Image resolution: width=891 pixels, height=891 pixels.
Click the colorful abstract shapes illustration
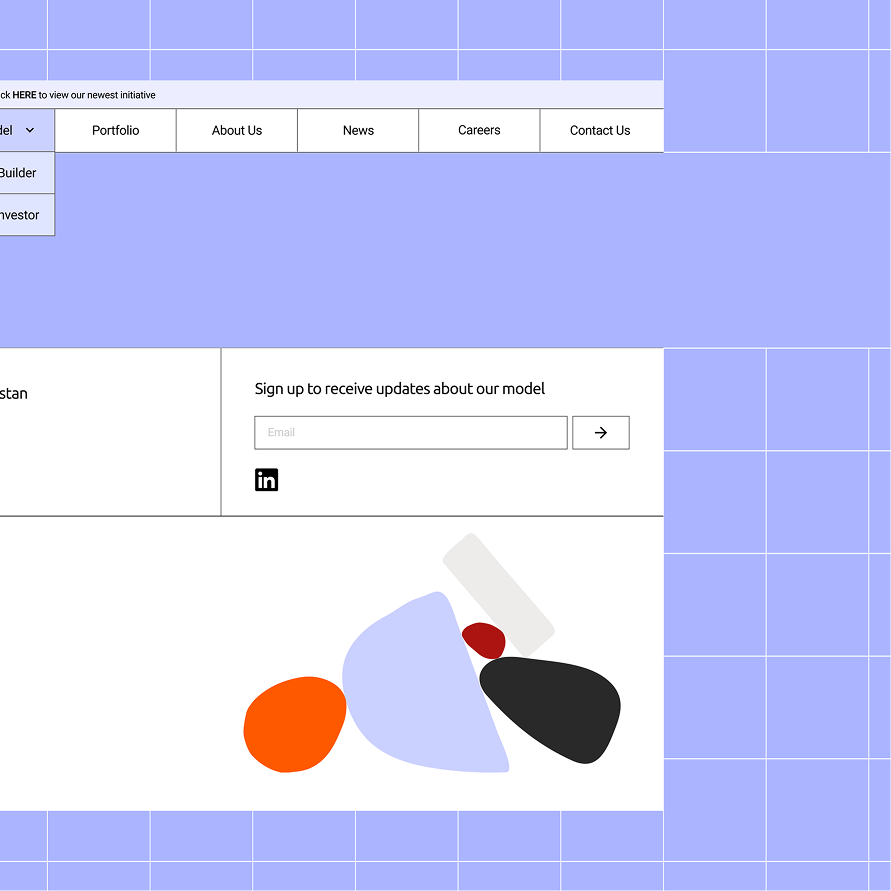pos(432,653)
